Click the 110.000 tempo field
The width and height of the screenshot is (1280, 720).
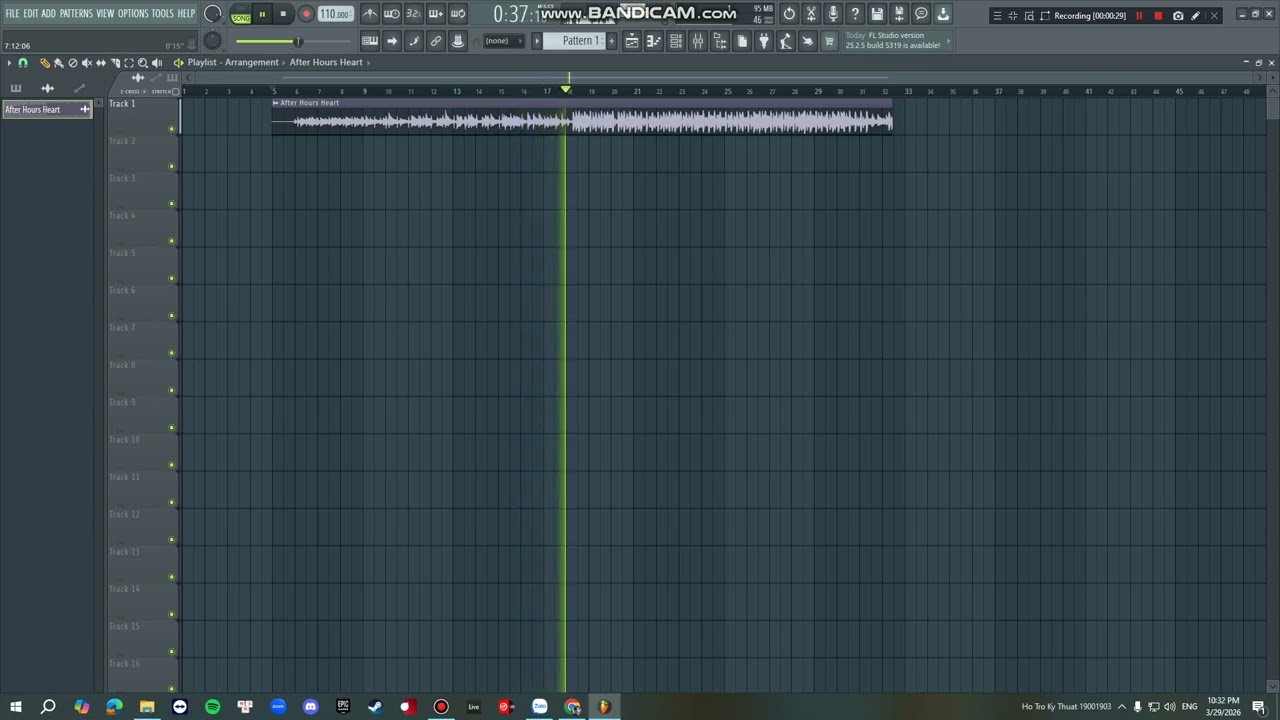tap(335, 14)
